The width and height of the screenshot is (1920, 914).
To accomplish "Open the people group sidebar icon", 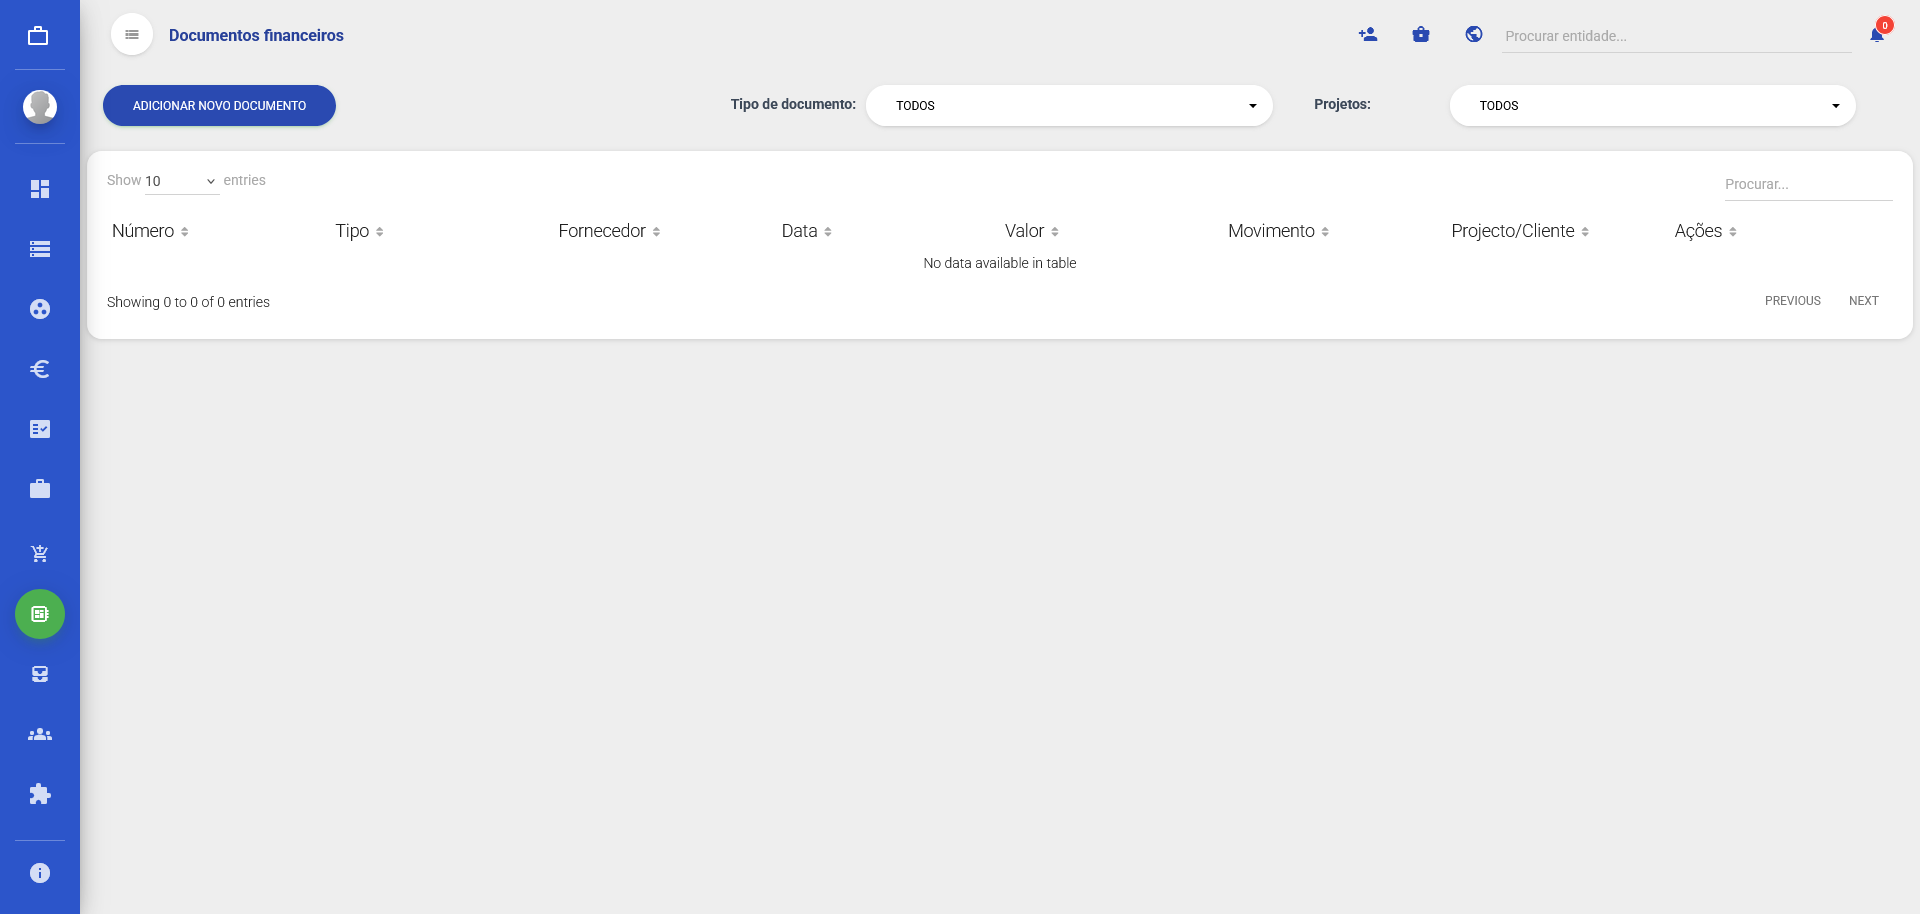I will tap(40, 734).
